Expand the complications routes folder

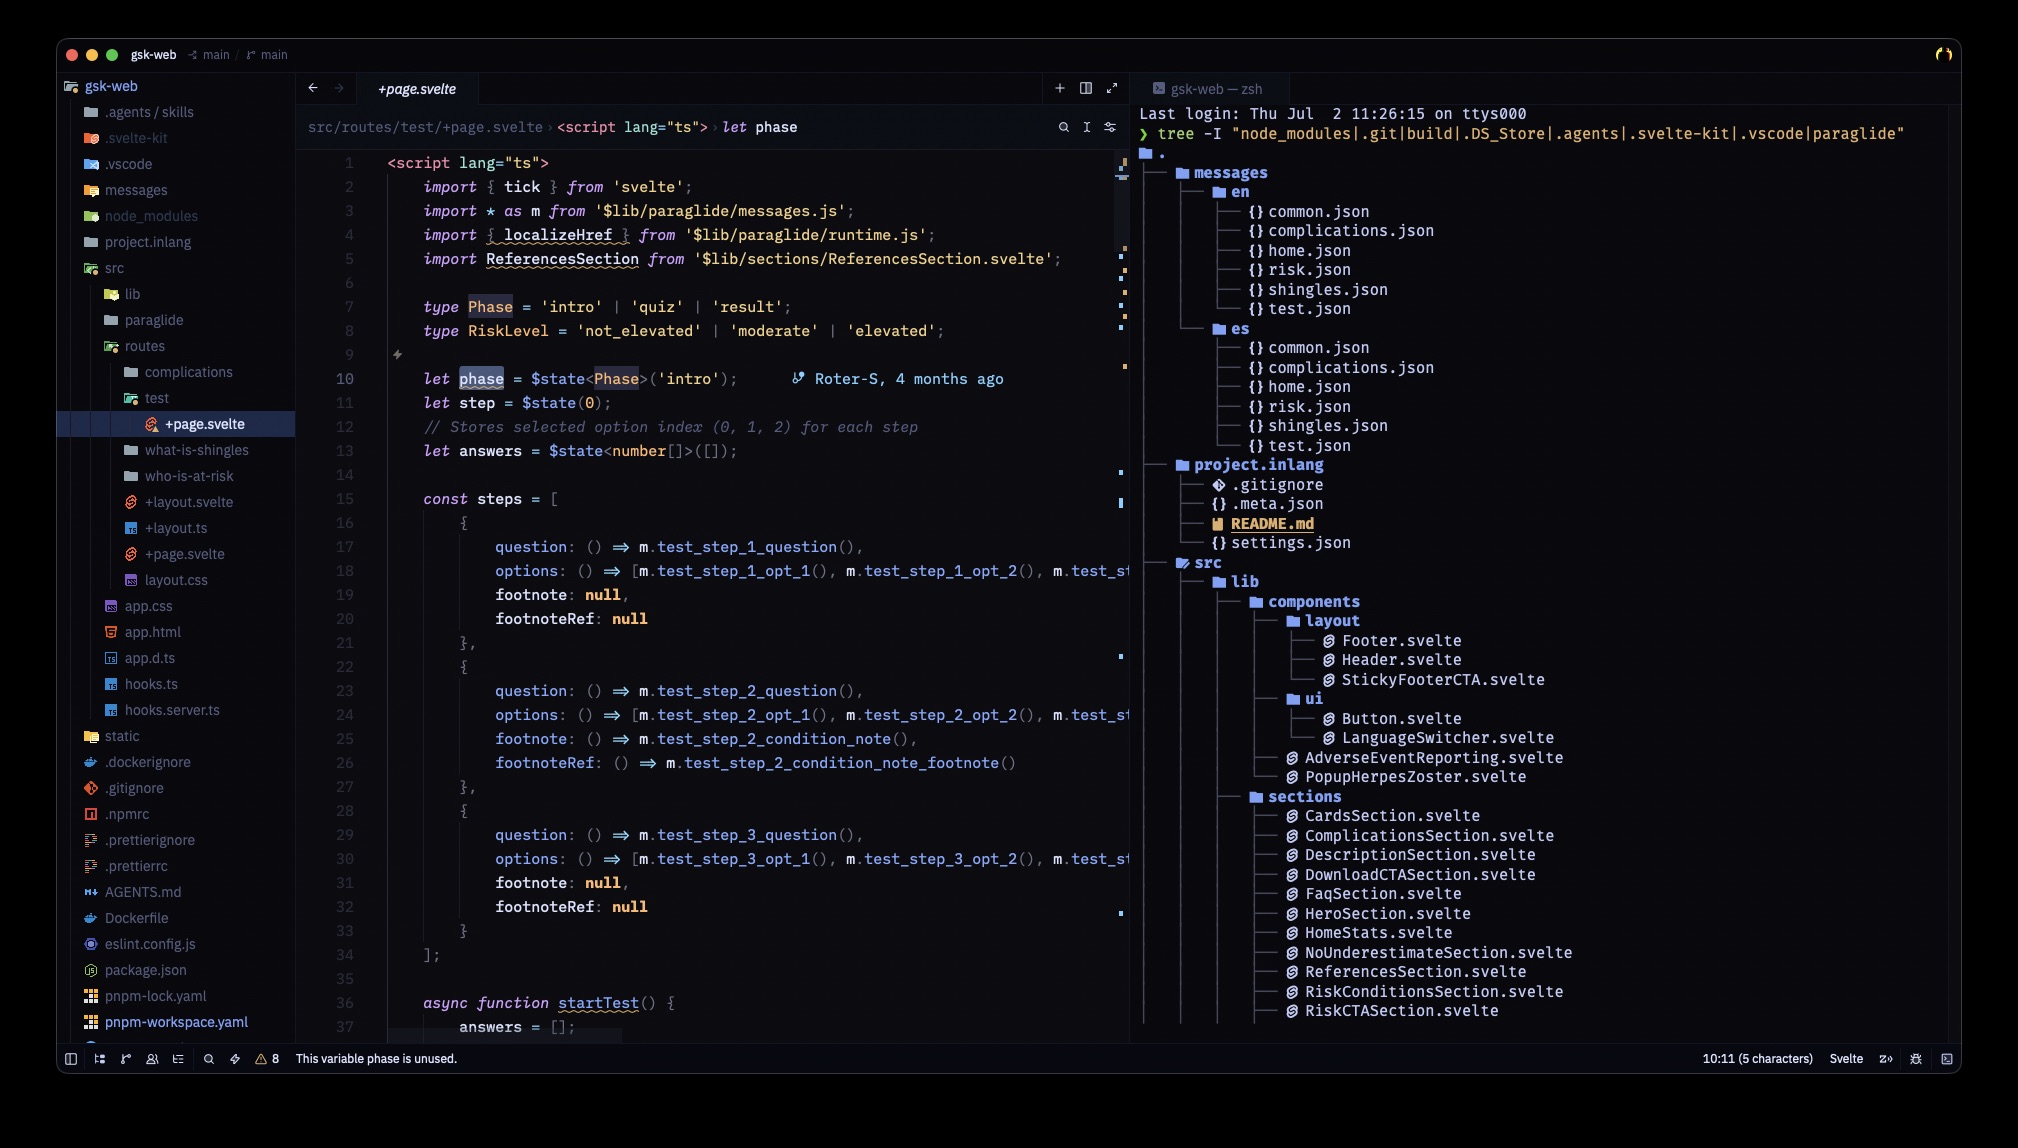(178, 372)
